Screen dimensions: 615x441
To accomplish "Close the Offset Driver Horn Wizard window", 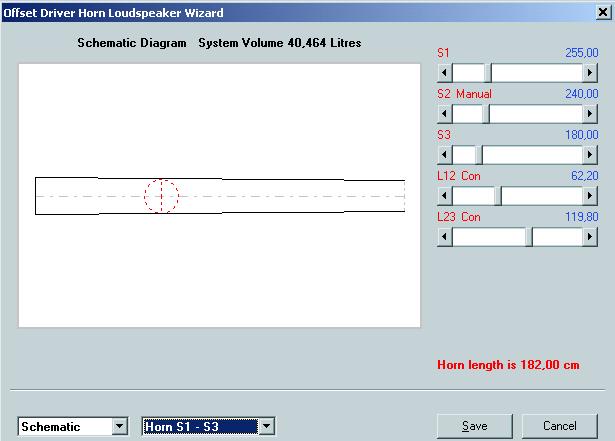I will click(x=603, y=13).
